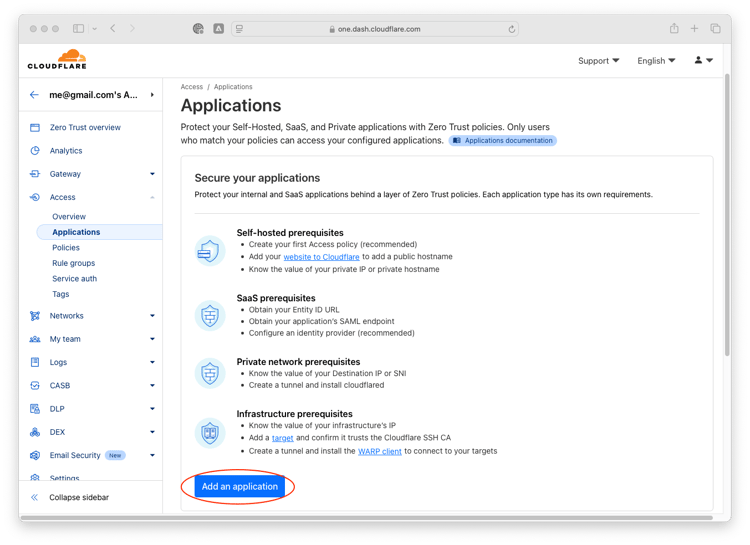Image resolution: width=750 pixels, height=545 pixels.
Task: Click the SaaS prerequisites shield icon
Action: pos(210,316)
